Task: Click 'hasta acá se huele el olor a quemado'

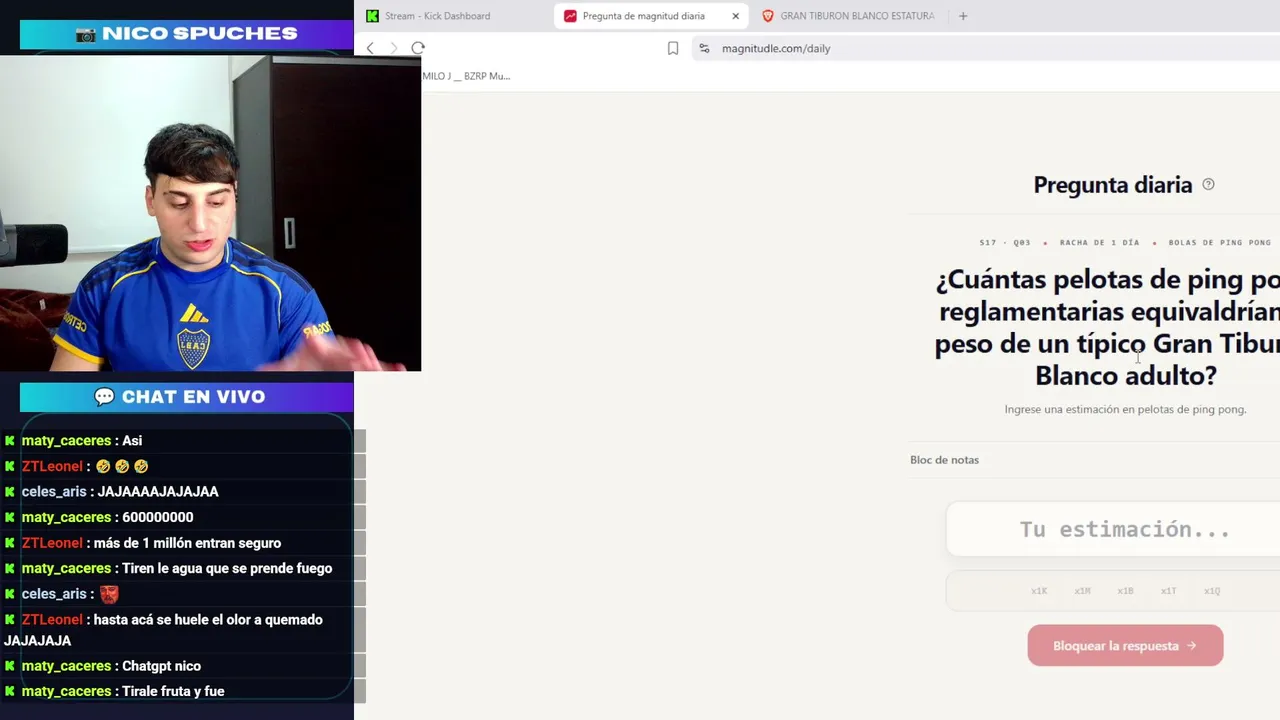Action: pyautogui.click(x=164, y=630)
